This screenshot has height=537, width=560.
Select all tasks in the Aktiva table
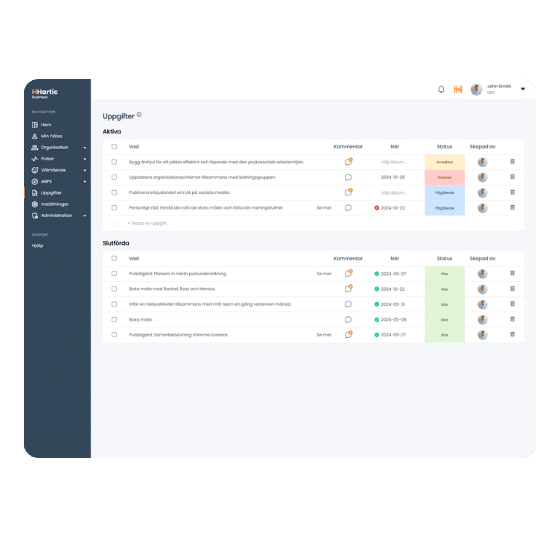pyautogui.click(x=114, y=146)
